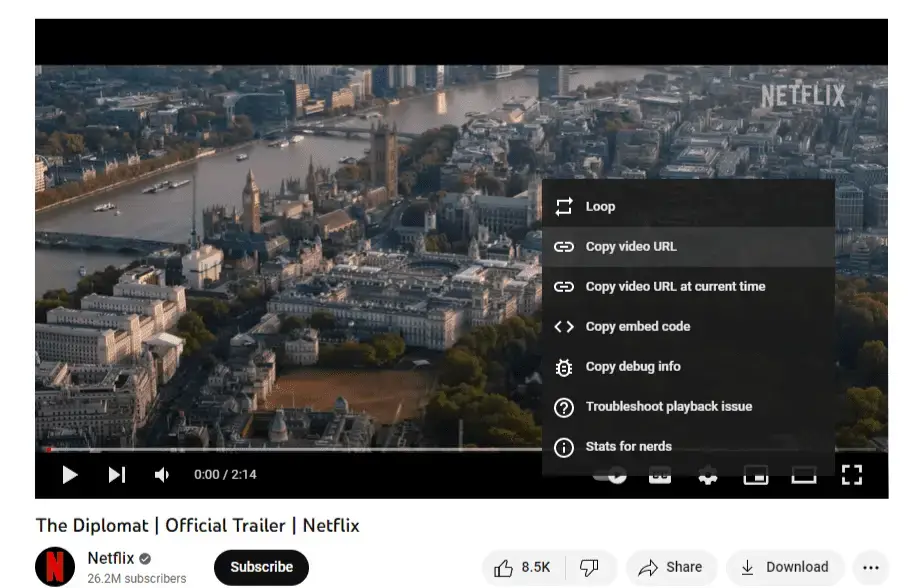The image size is (911, 588).
Task: Play the trailer
Action: (70, 475)
